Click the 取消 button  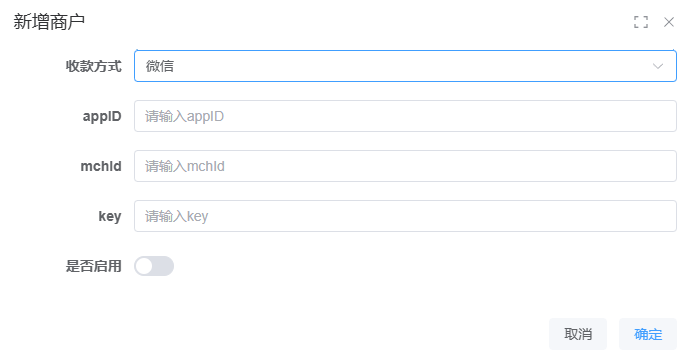tap(578, 334)
